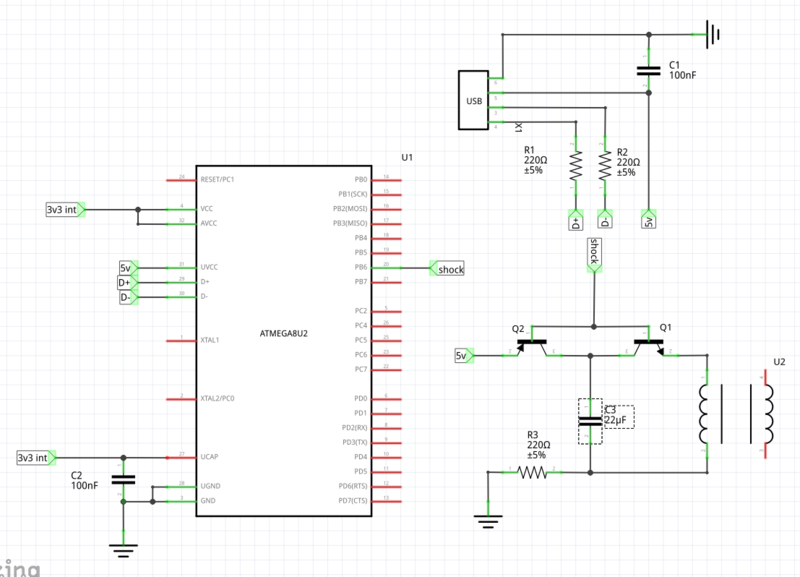800x577 pixels.
Task: Select the USB connector symbol
Action: (x=473, y=100)
